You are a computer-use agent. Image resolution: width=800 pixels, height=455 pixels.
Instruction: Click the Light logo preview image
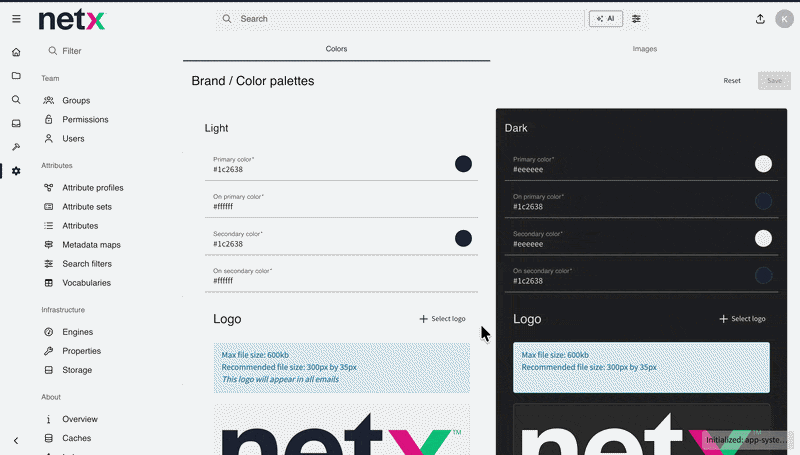coord(342,430)
